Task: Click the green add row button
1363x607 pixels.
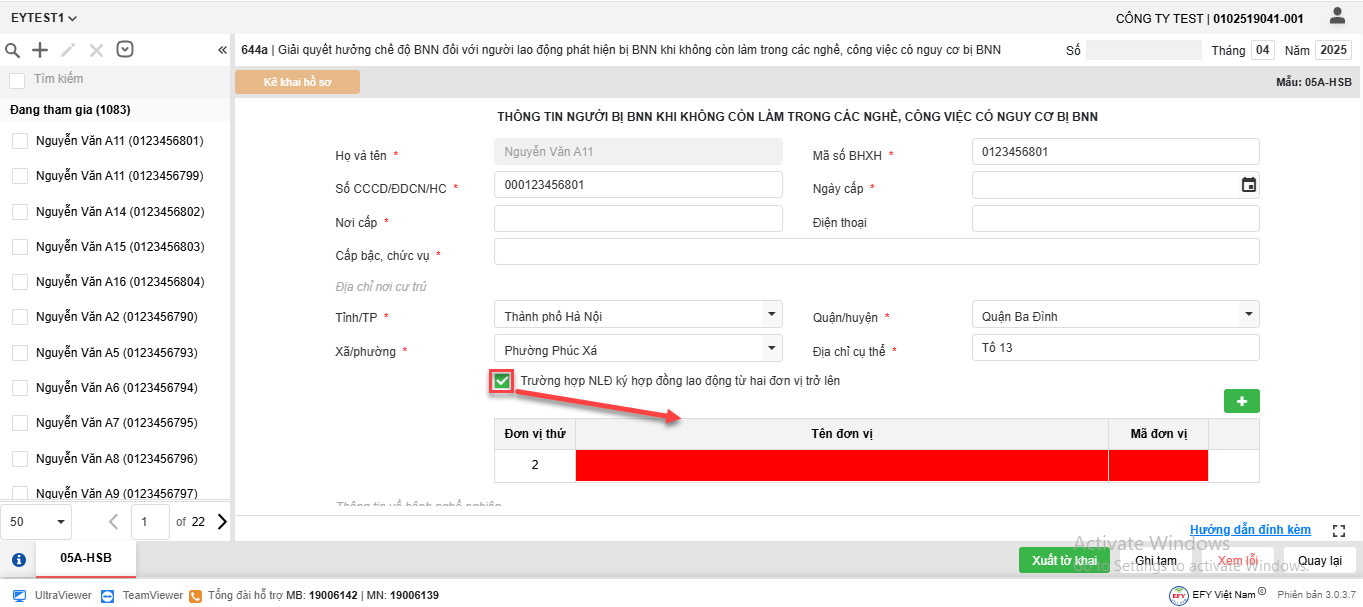Action: click(x=1241, y=401)
